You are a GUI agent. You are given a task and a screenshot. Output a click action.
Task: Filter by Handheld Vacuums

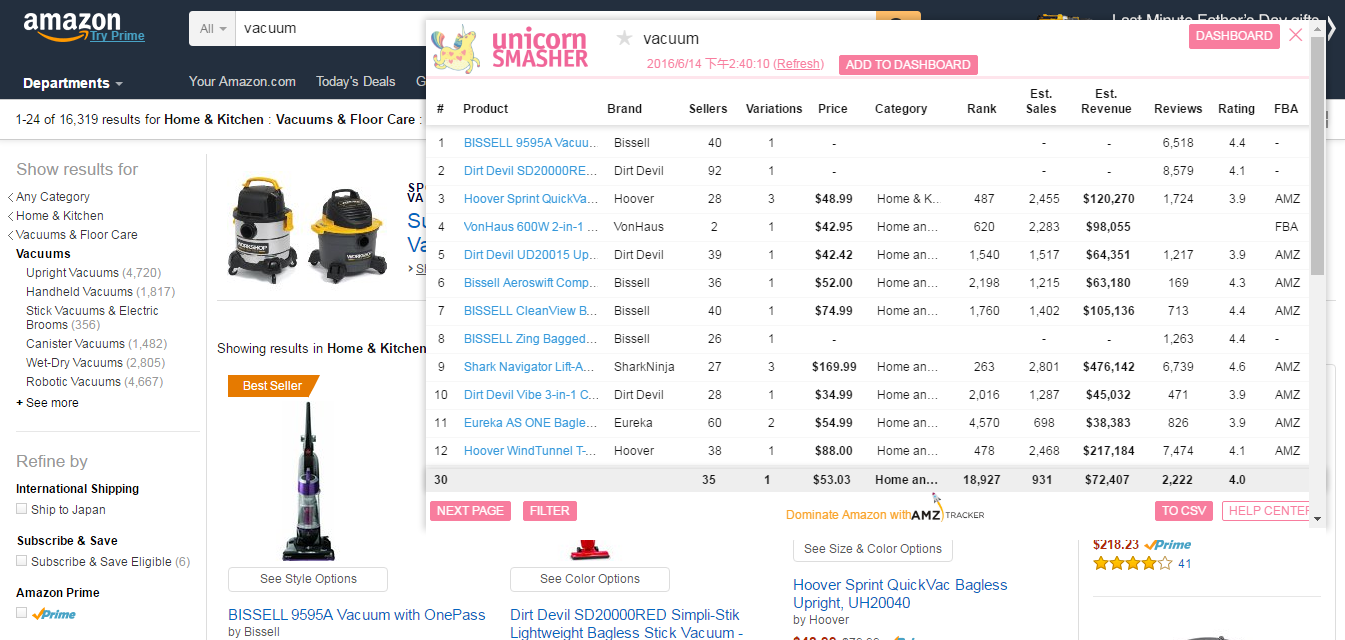tap(79, 292)
